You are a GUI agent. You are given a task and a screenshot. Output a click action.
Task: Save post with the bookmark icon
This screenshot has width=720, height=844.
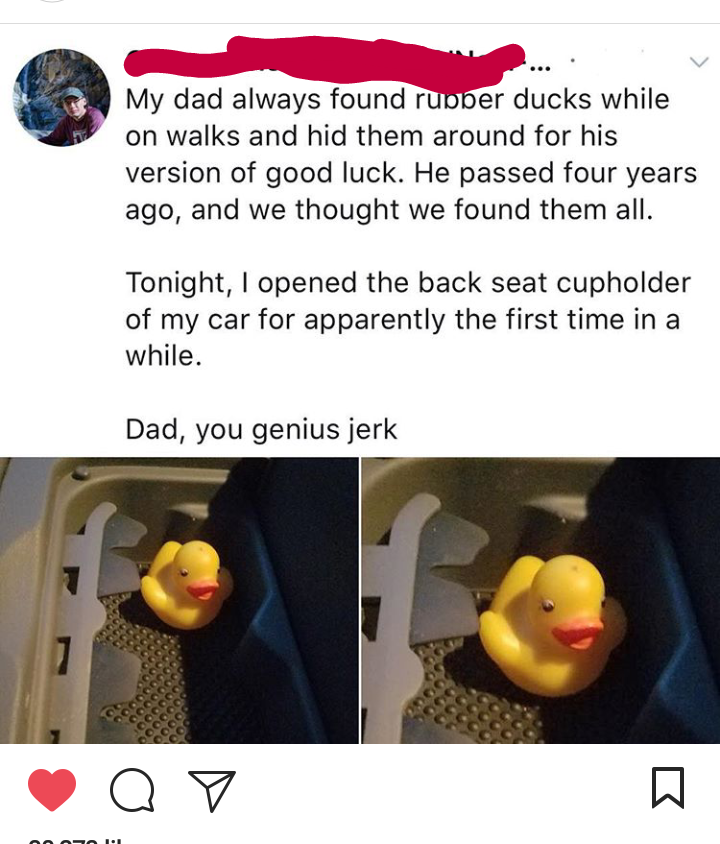(x=668, y=788)
